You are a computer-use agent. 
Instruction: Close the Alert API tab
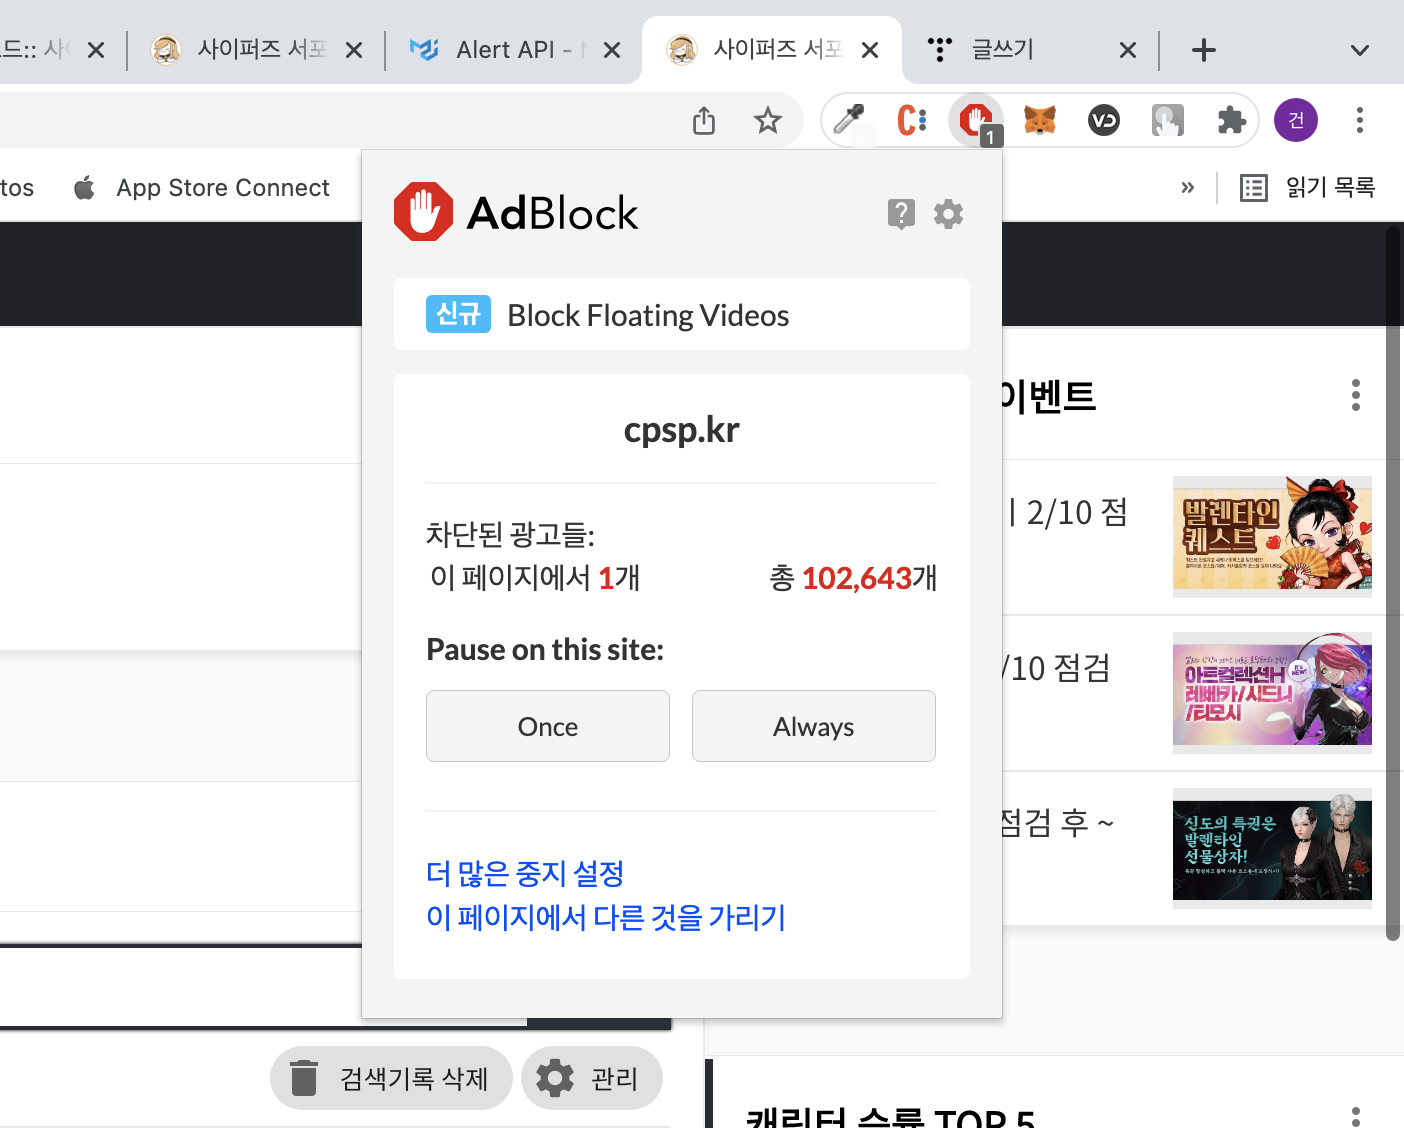(612, 50)
